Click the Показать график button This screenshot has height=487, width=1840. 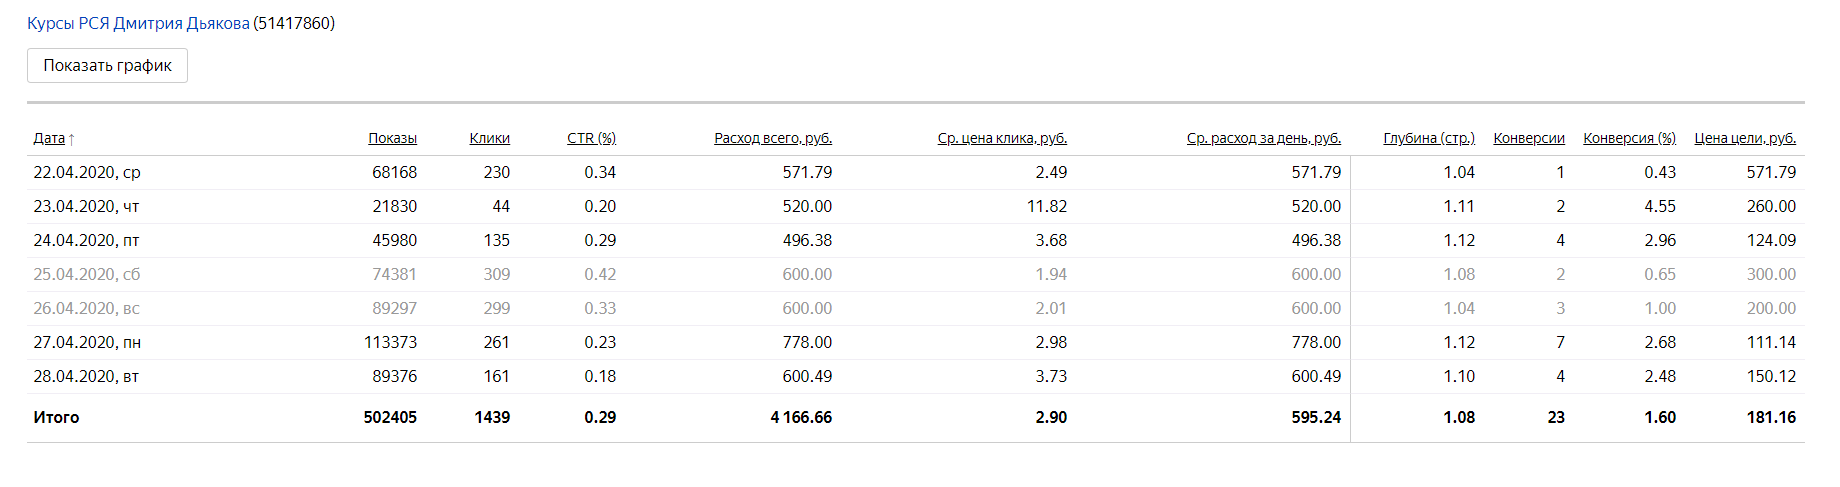click(x=107, y=65)
